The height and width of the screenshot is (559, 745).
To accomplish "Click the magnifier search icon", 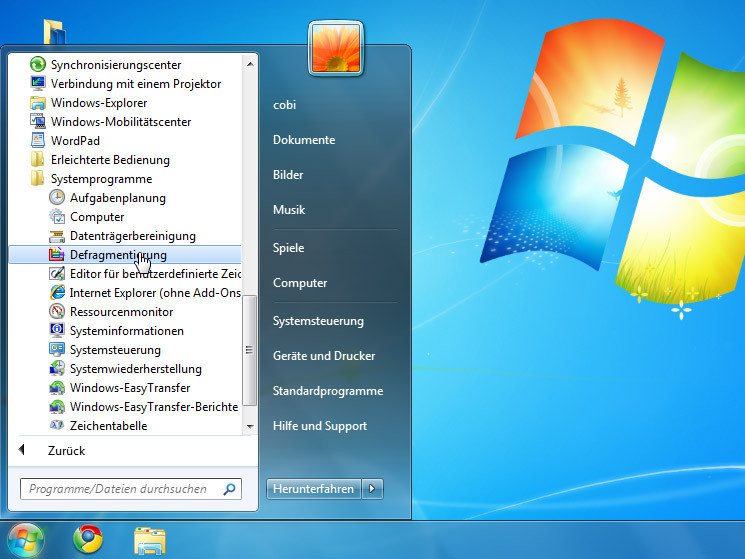I will pos(229,489).
